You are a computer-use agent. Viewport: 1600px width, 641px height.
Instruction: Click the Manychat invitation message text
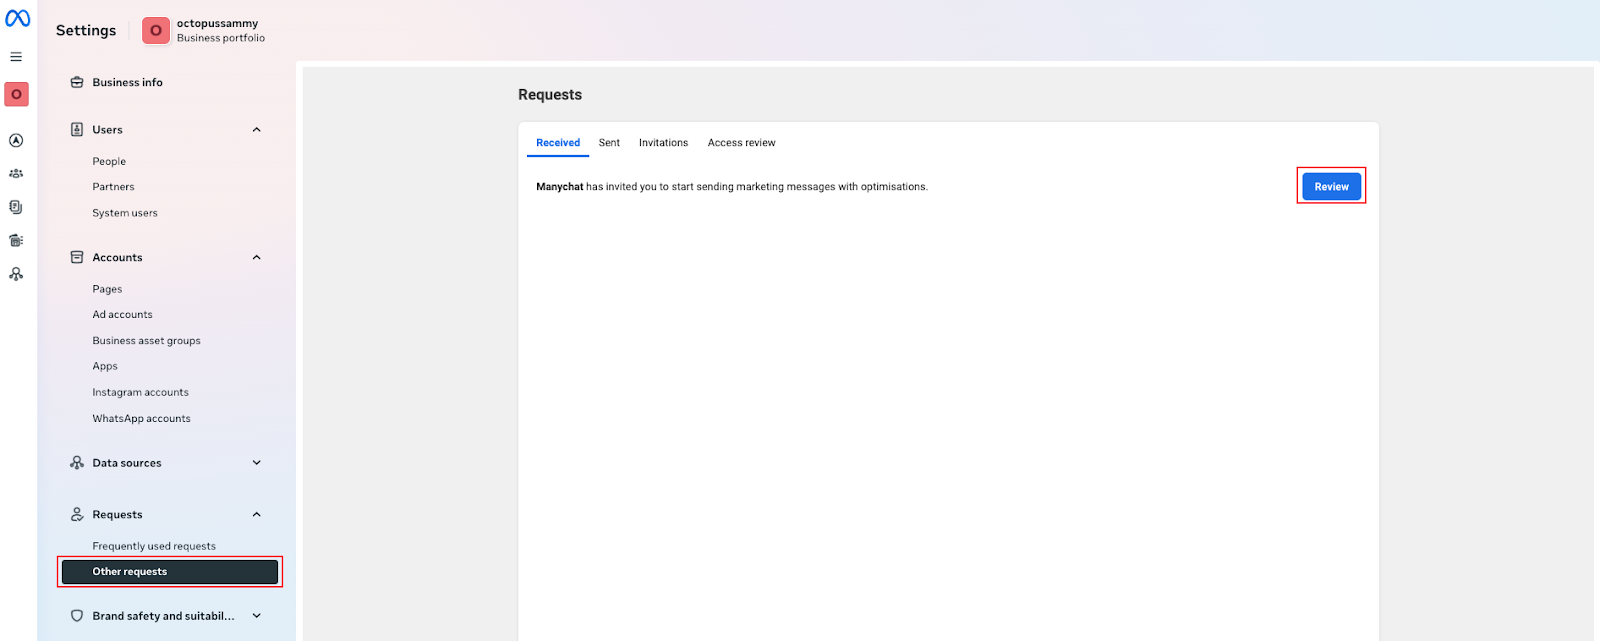point(732,187)
